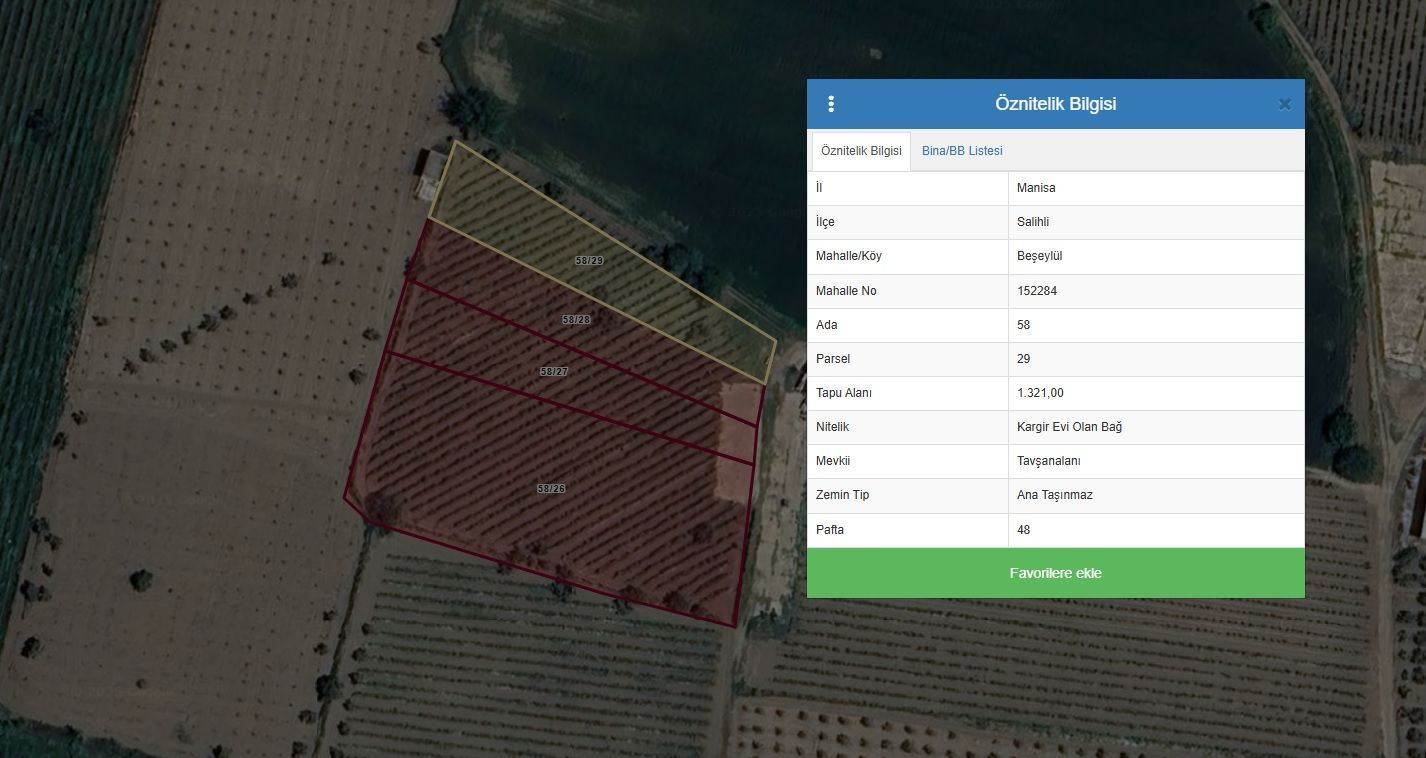Click the Salihli value in İlçe row
The image size is (1426, 758).
(x=1033, y=222)
